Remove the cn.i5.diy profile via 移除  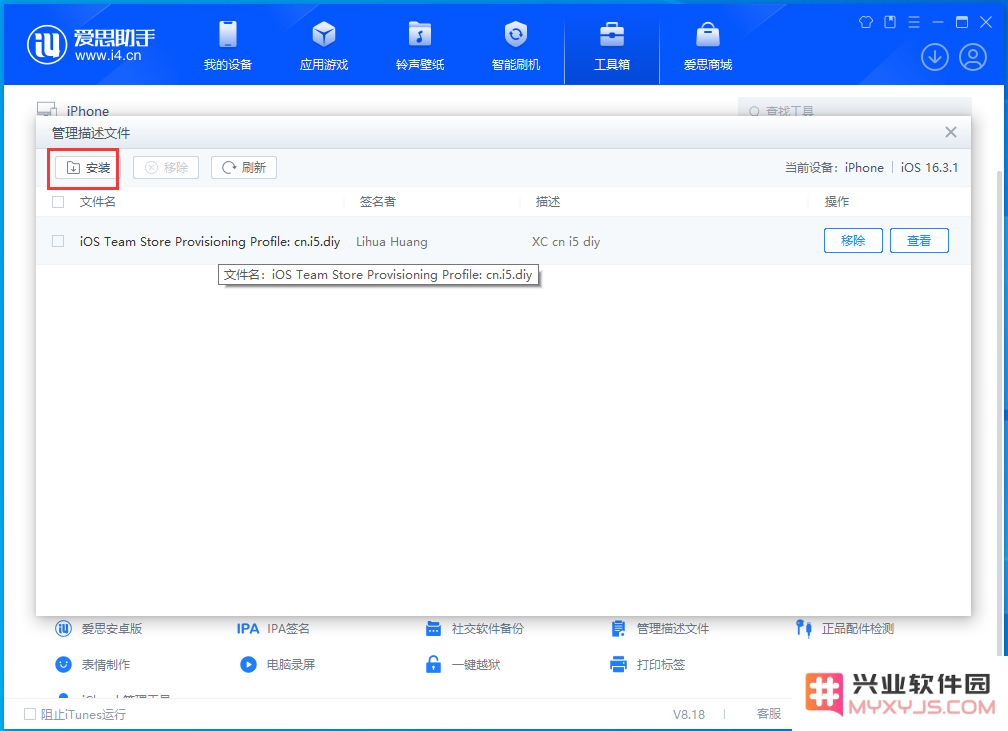(x=853, y=240)
